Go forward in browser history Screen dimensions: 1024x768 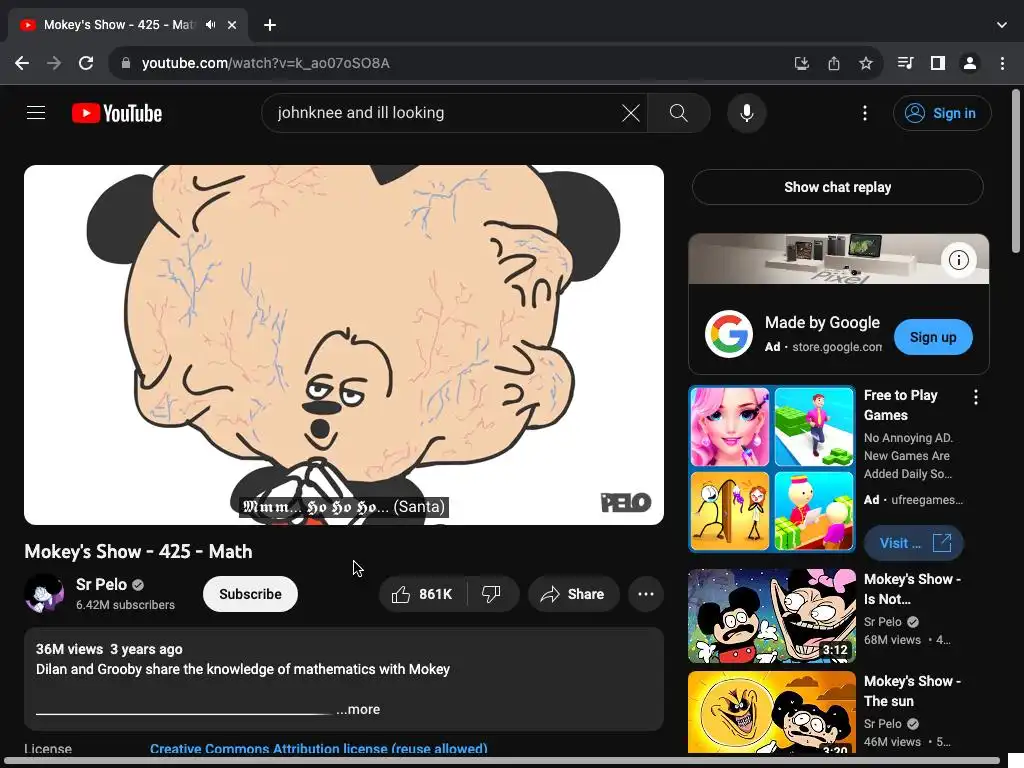tap(54, 63)
